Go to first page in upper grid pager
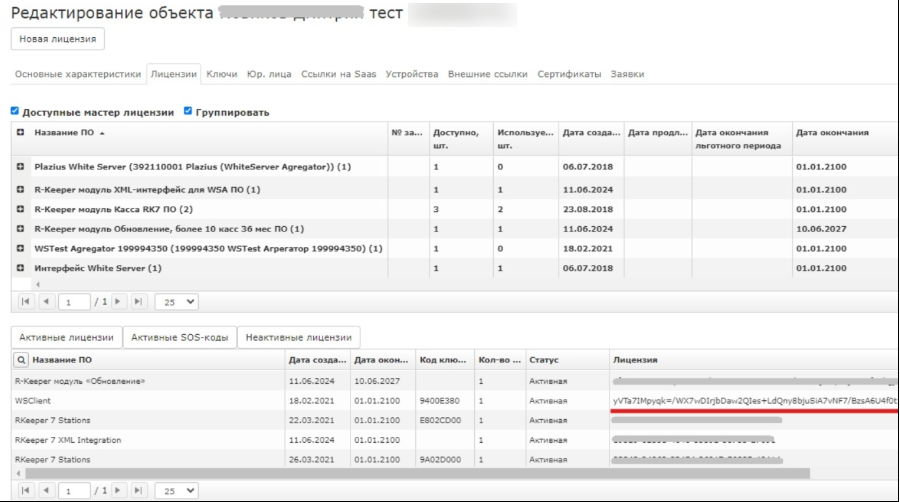 click(25, 301)
